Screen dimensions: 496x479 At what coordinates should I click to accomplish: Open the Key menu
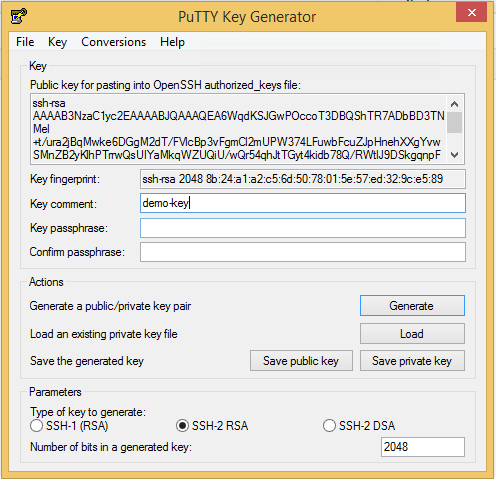click(x=57, y=42)
